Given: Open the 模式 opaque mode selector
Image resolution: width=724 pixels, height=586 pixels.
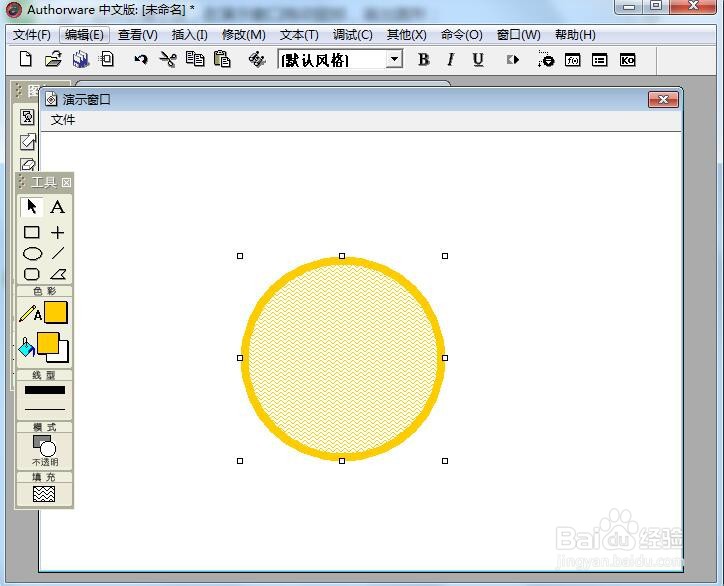Looking at the screenshot, I should (44, 450).
